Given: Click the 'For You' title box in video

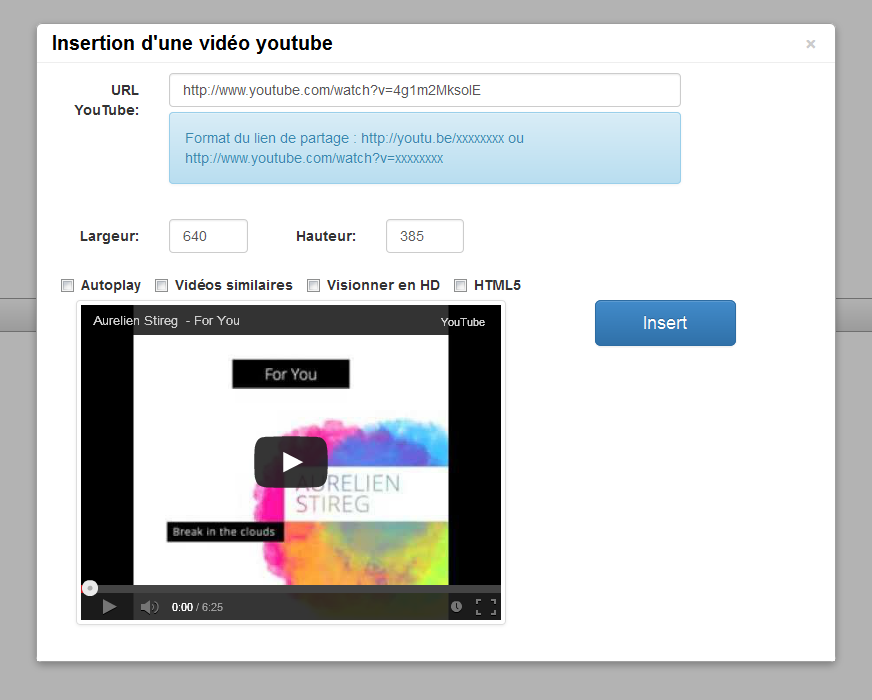Looking at the screenshot, I should [x=291, y=374].
